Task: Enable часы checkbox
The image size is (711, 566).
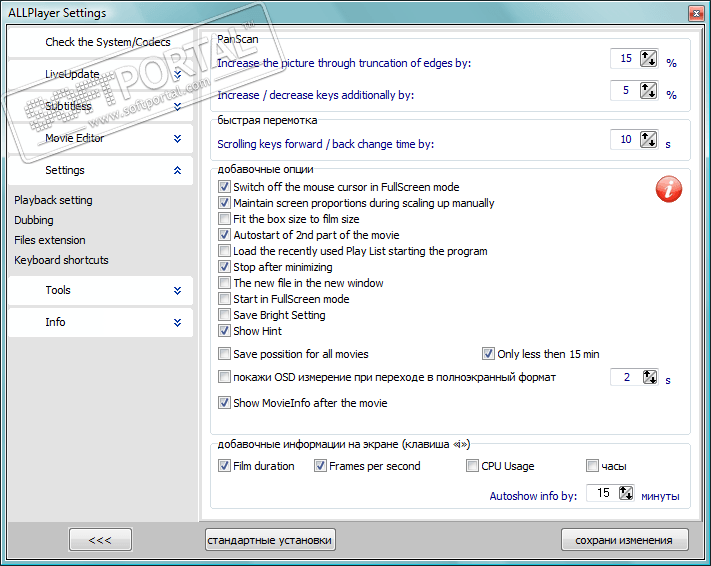Action: (592, 465)
